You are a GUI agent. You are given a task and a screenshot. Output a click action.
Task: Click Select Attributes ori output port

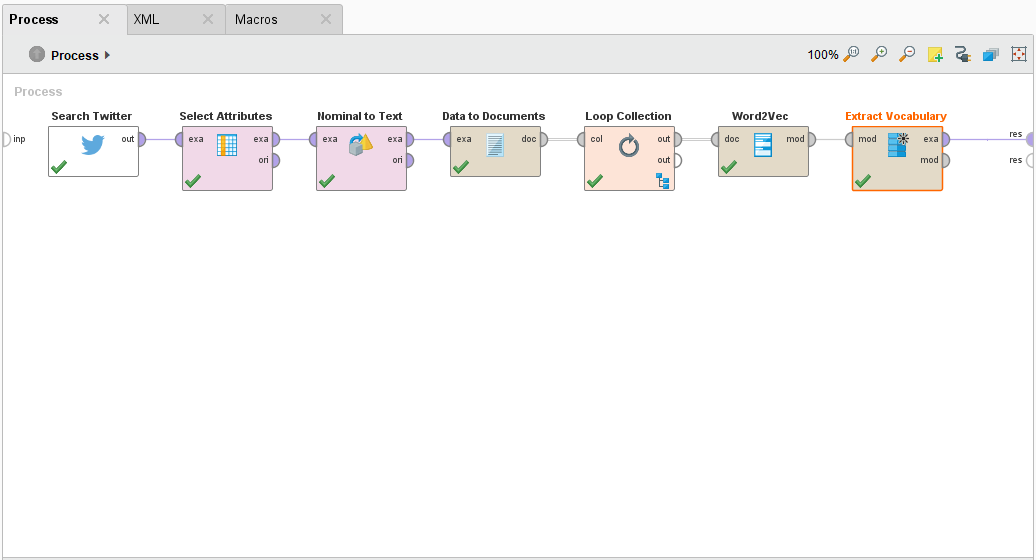tap(276, 160)
